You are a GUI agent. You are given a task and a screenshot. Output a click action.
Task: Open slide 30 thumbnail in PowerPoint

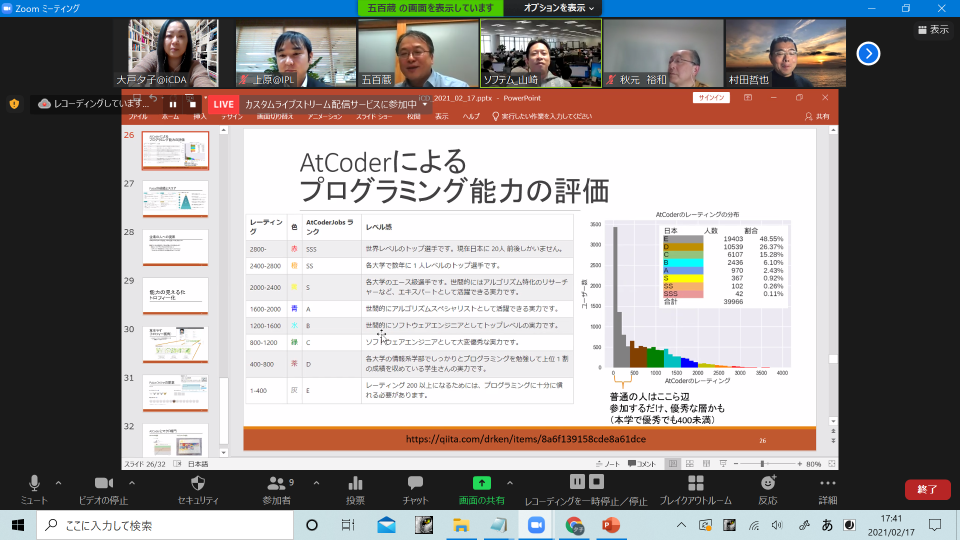point(175,344)
